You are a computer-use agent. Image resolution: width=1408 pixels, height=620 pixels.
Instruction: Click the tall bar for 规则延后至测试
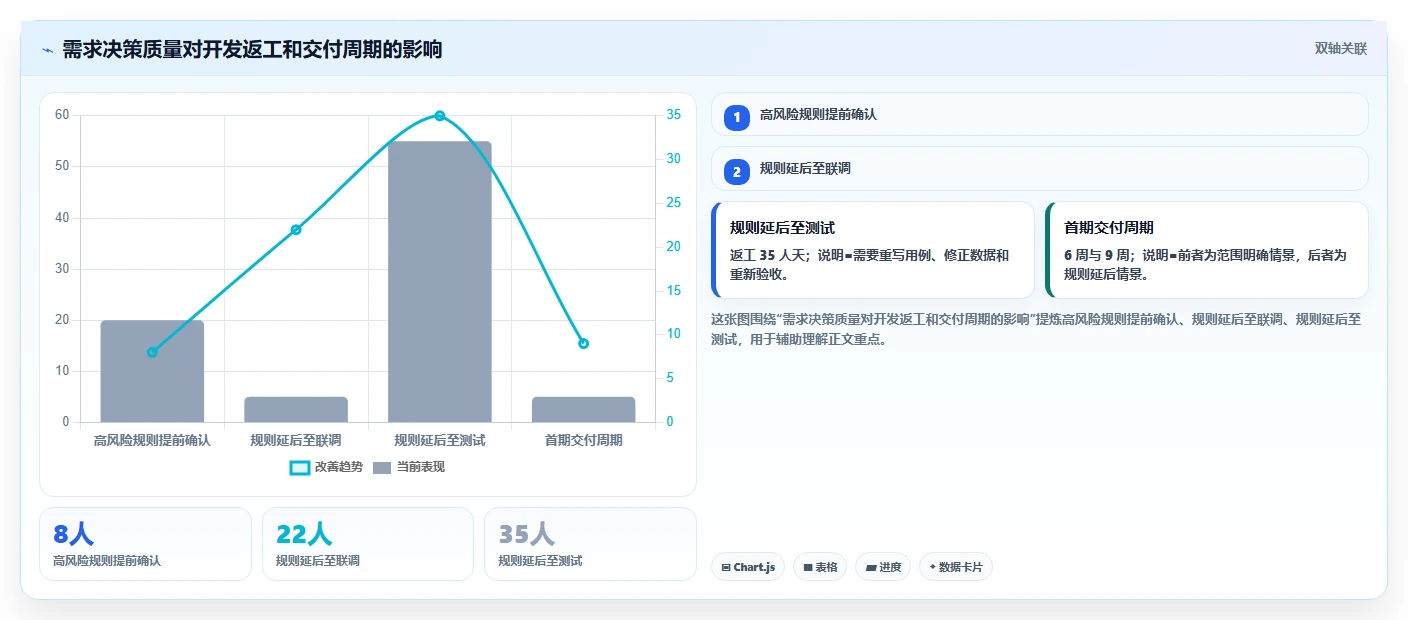click(x=440, y=282)
